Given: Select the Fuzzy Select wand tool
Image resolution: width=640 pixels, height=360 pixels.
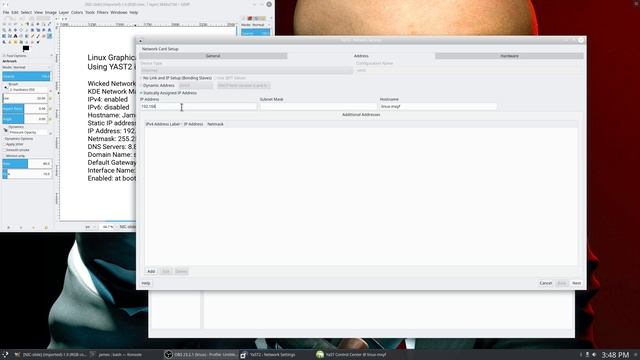Looking at the screenshot, I should [x=21, y=24].
